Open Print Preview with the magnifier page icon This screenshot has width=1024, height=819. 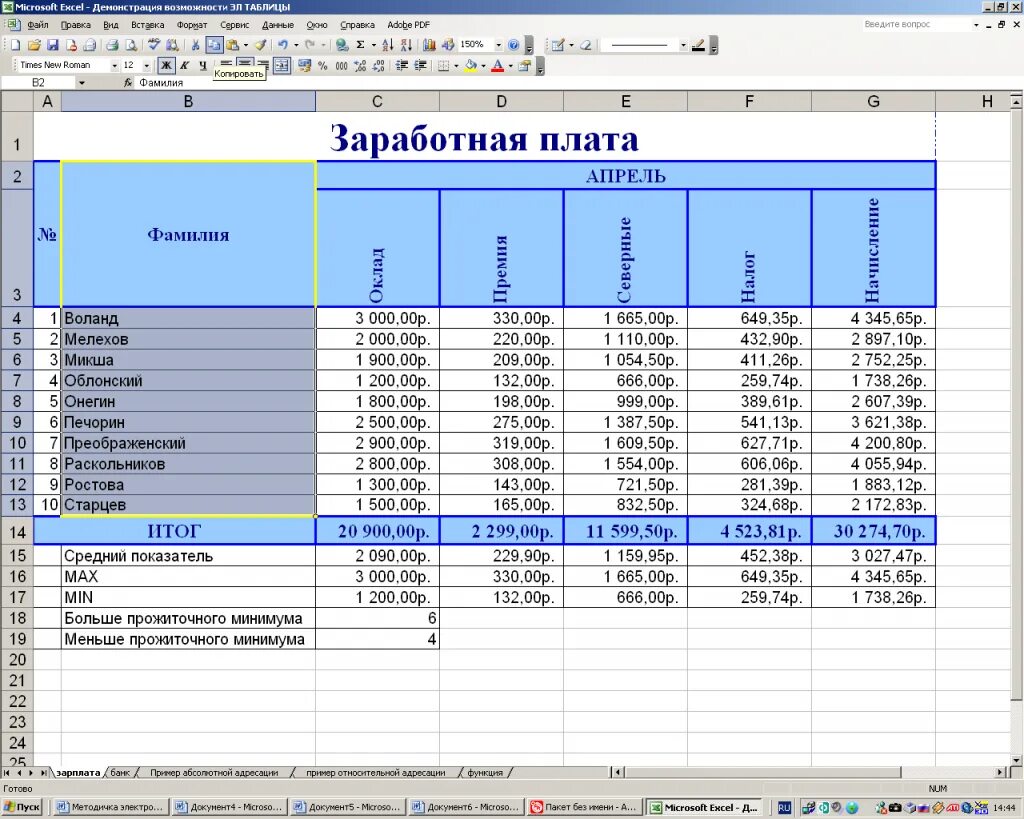tap(131, 45)
